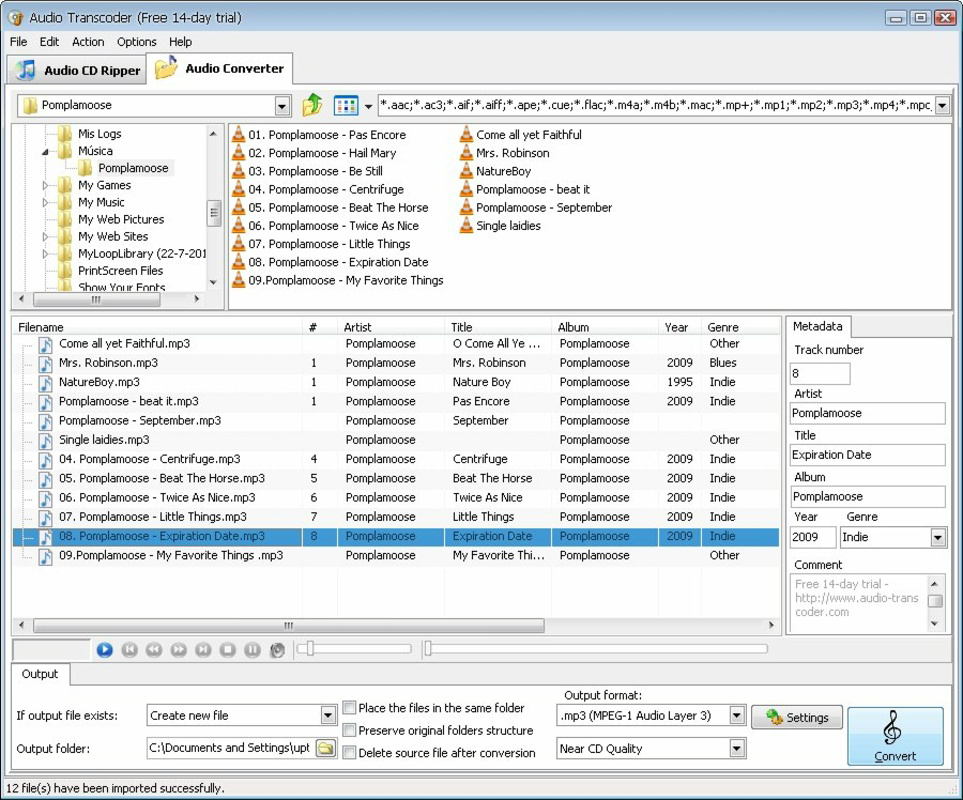Click the skip-to-previous track button
963x800 pixels.
(x=129, y=650)
